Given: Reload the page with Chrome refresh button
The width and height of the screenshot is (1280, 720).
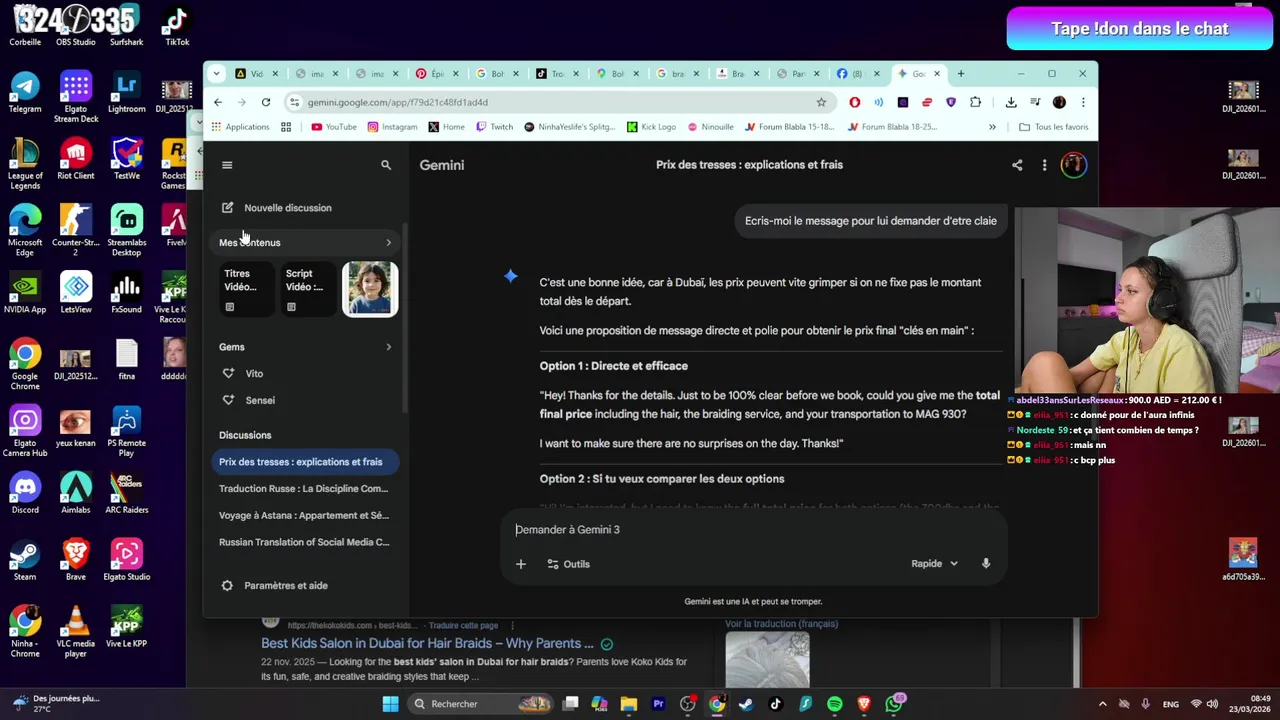Looking at the screenshot, I should pyautogui.click(x=266, y=102).
